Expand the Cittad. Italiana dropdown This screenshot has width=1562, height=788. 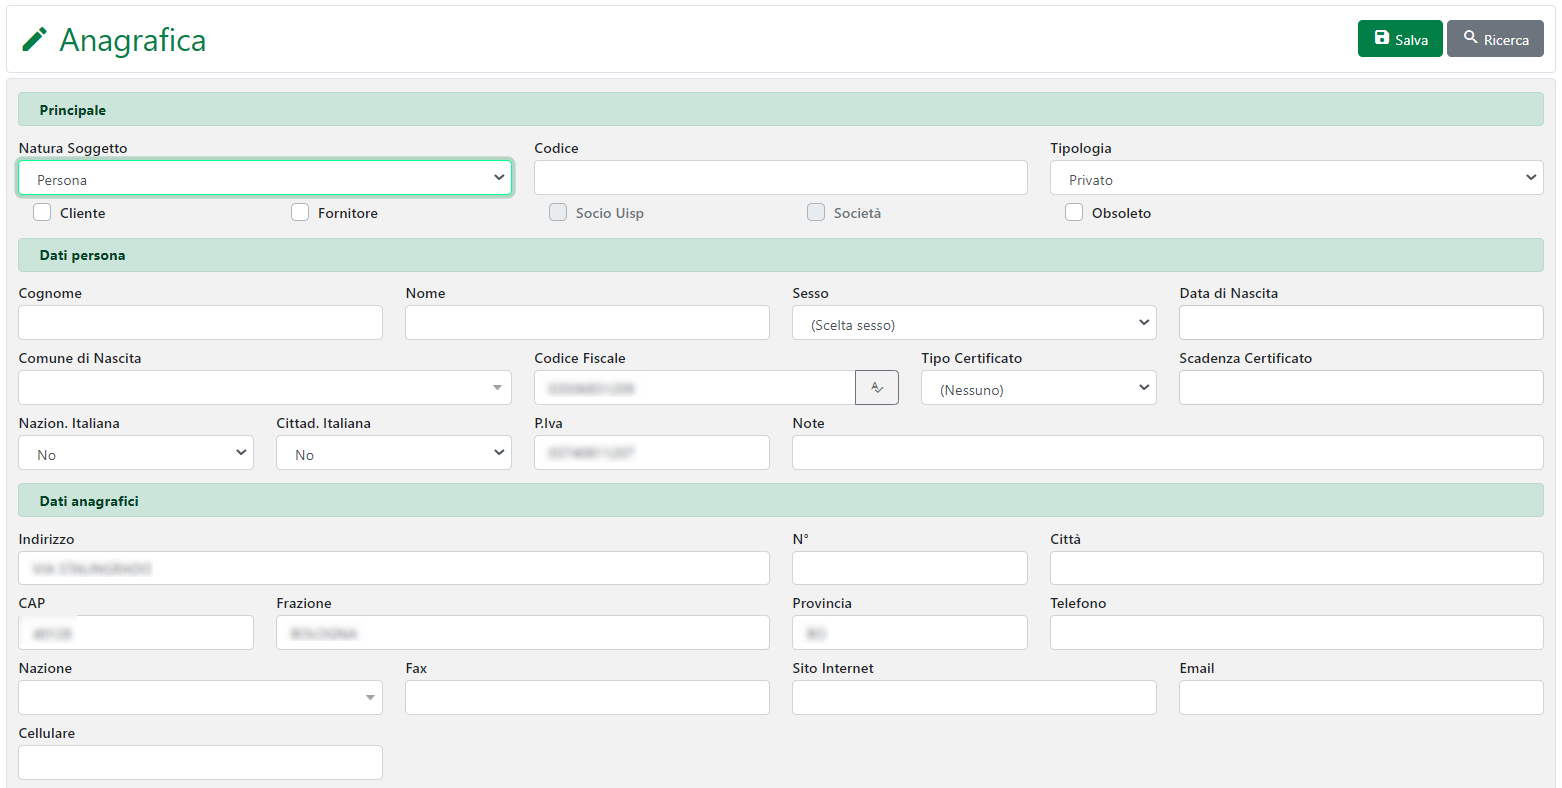(x=394, y=453)
